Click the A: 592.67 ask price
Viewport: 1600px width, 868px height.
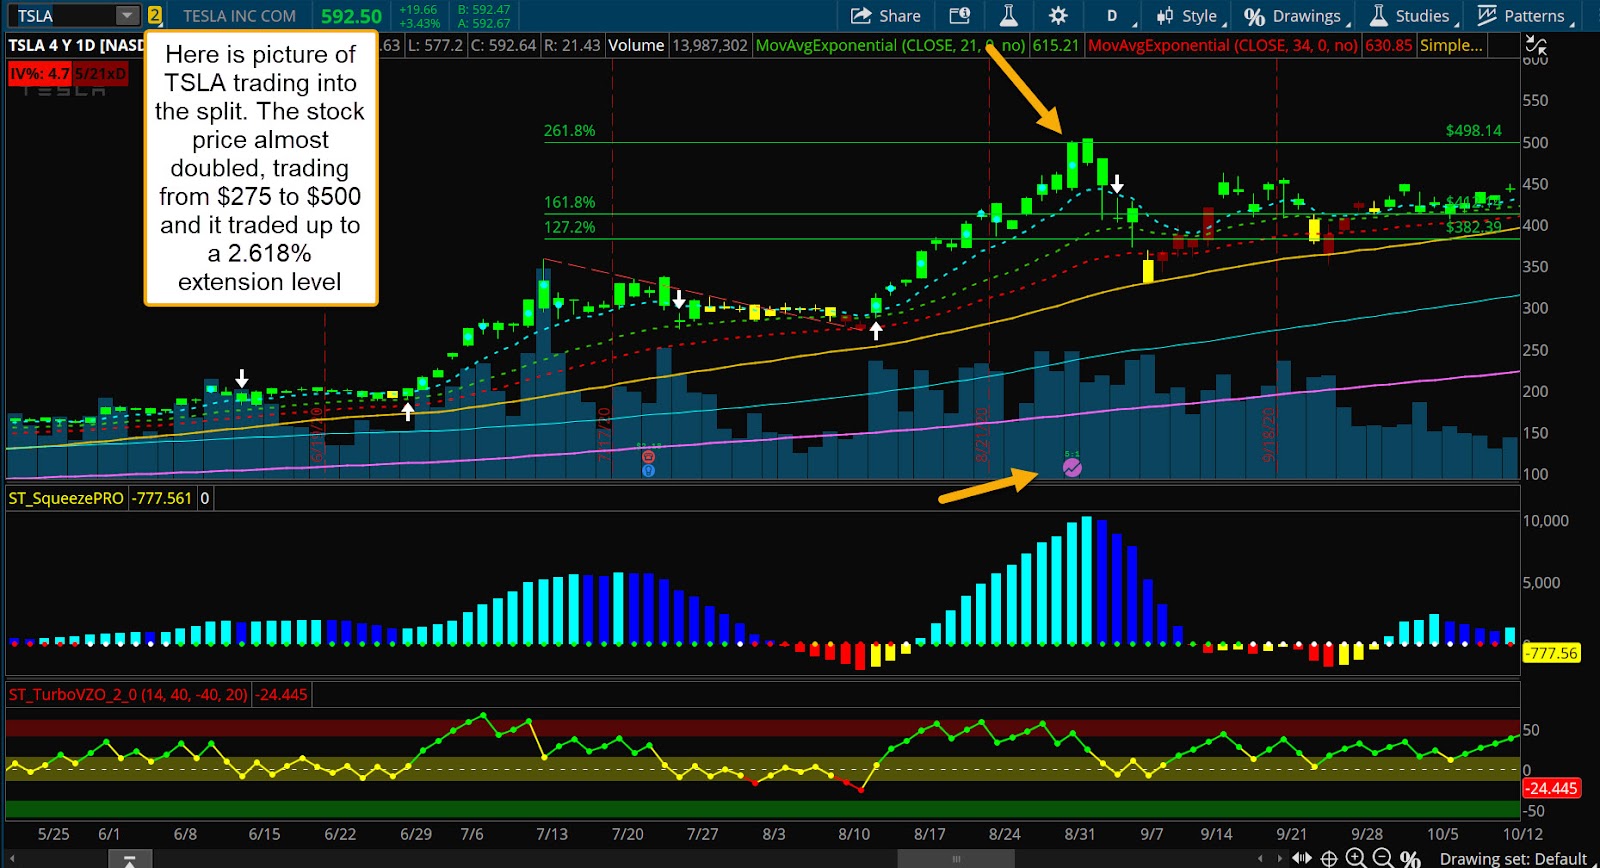[x=484, y=23]
